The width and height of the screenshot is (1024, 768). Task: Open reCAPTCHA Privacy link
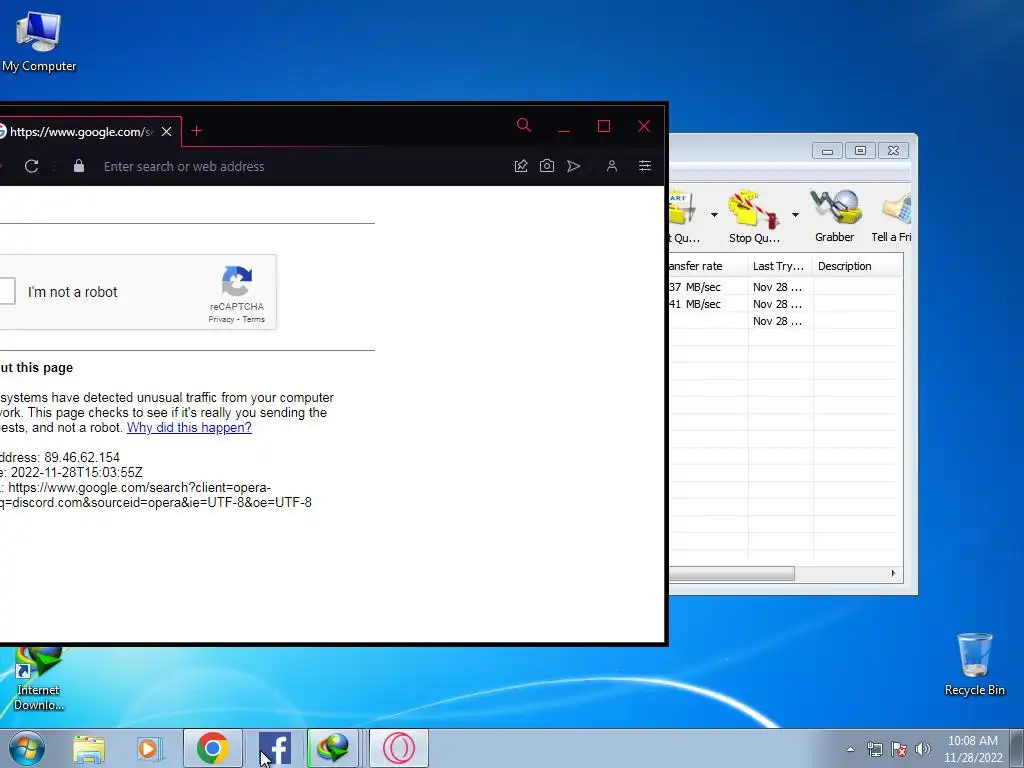[221, 319]
